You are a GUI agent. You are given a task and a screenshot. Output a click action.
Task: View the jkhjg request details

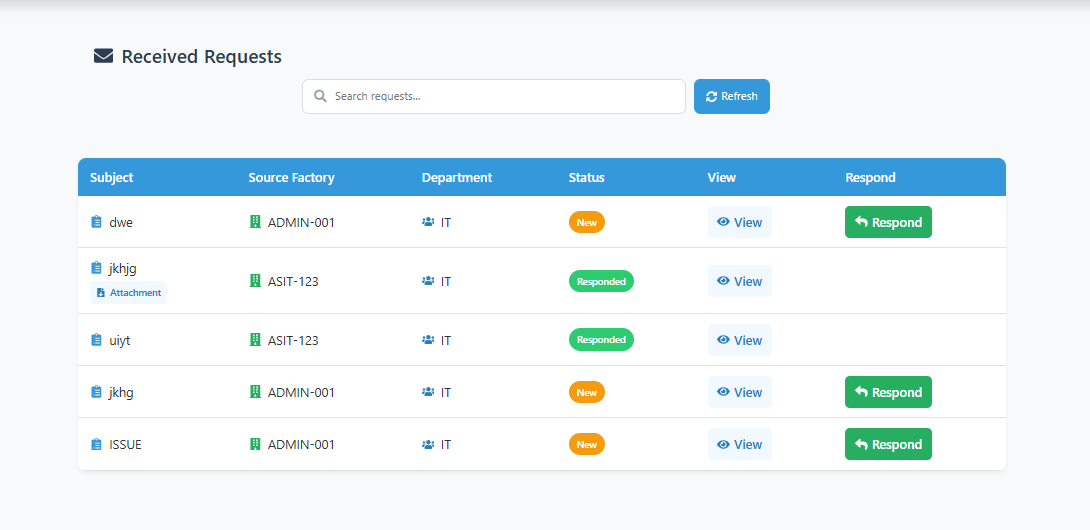coord(740,281)
